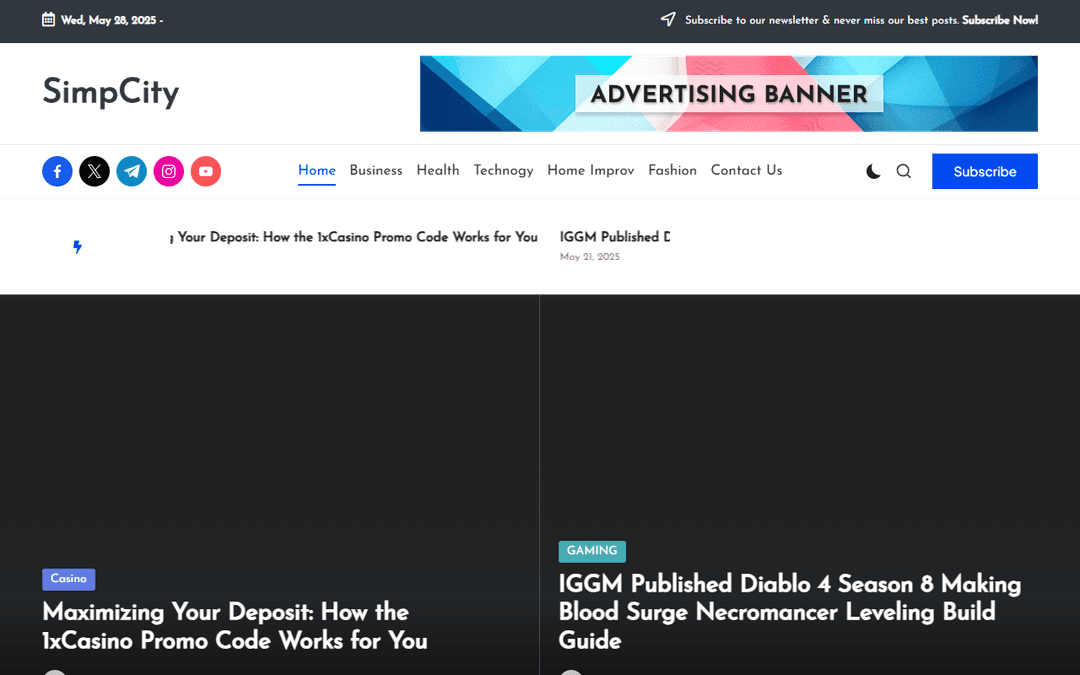Screen dimensions: 1080x675
Task: Click the lightning bolt trending icon
Action: (78, 247)
